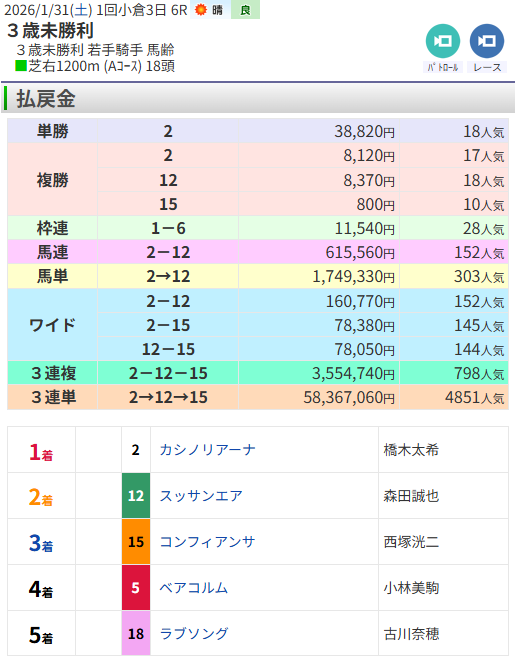Click white horse number 2 box
Screen dimensions: 516x661
tap(136, 450)
